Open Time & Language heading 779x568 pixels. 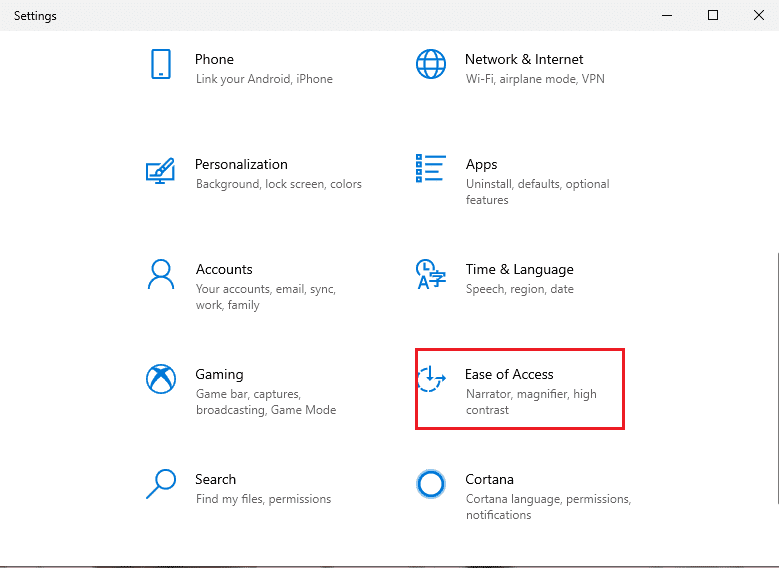(x=520, y=269)
